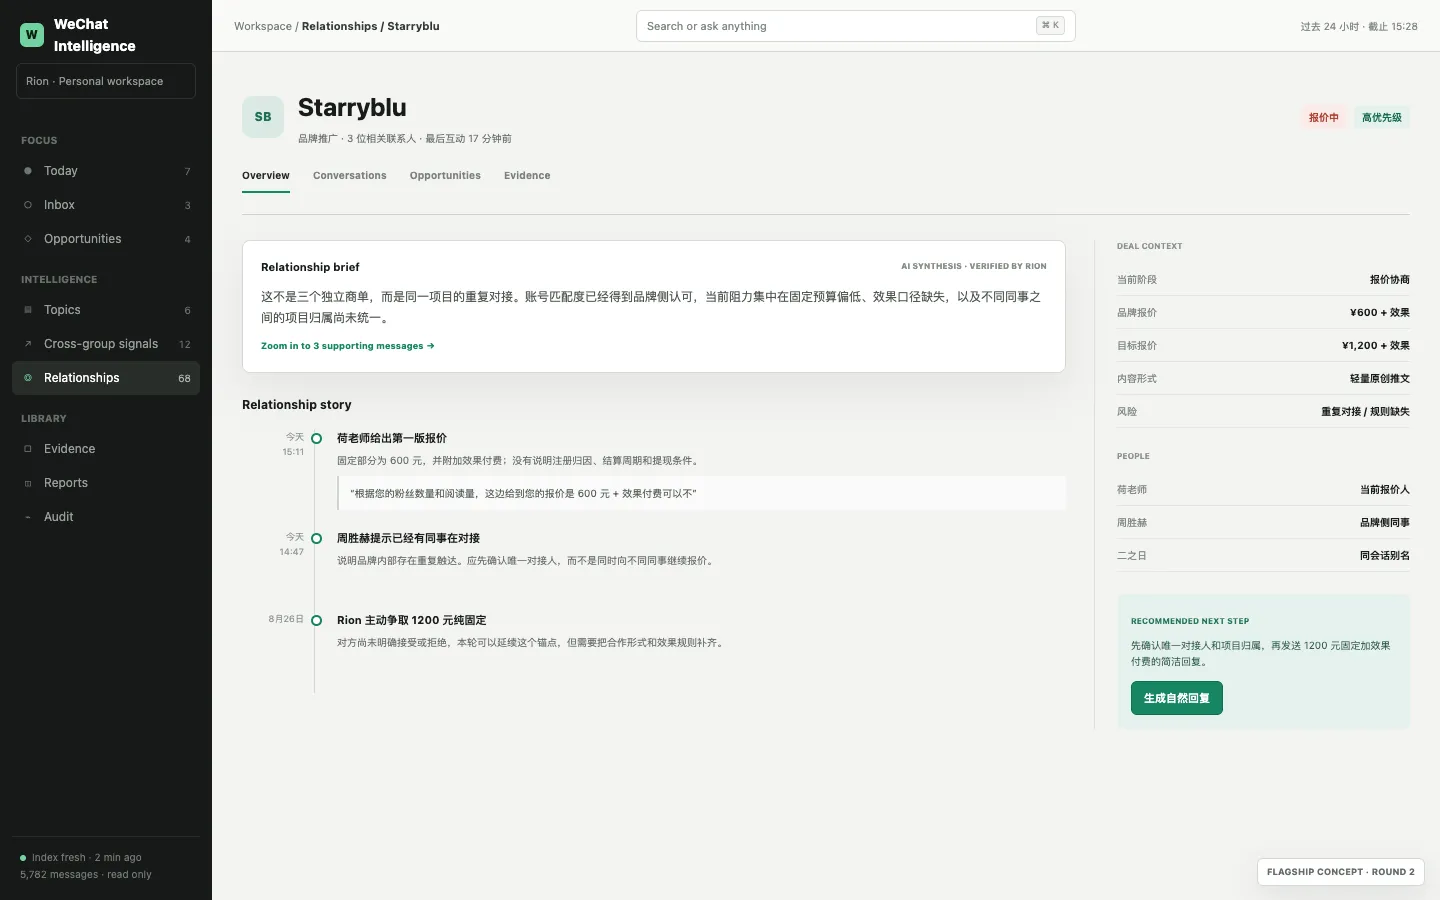Open Audit in the Library section
This screenshot has width=1440, height=900.
[106, 517]
